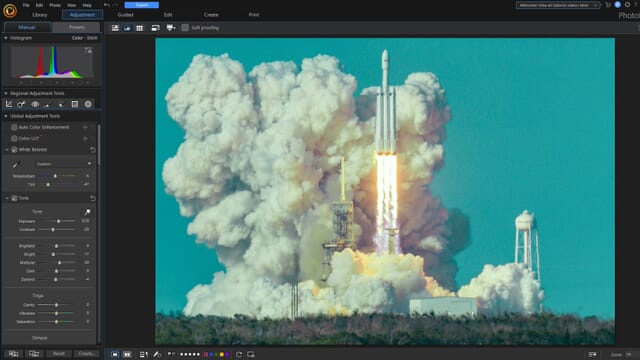
Task: Expand Auto Color Enhancement with plus icon
Action: 85,127
